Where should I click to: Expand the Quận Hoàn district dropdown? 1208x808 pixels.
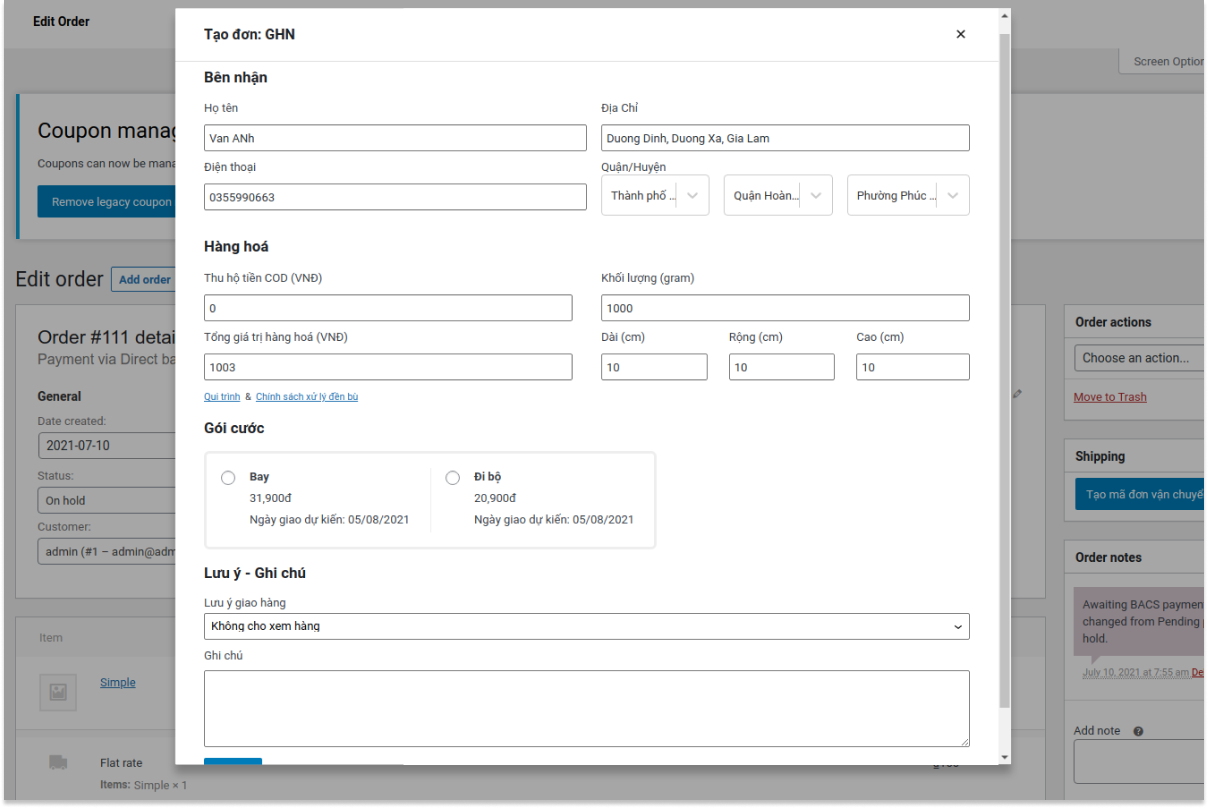coord(778,196)
